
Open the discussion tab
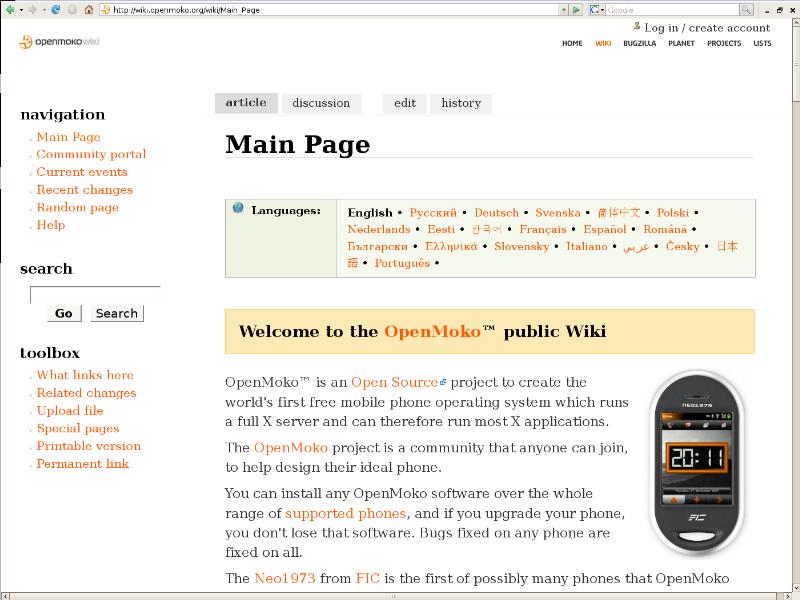(321, 104)
